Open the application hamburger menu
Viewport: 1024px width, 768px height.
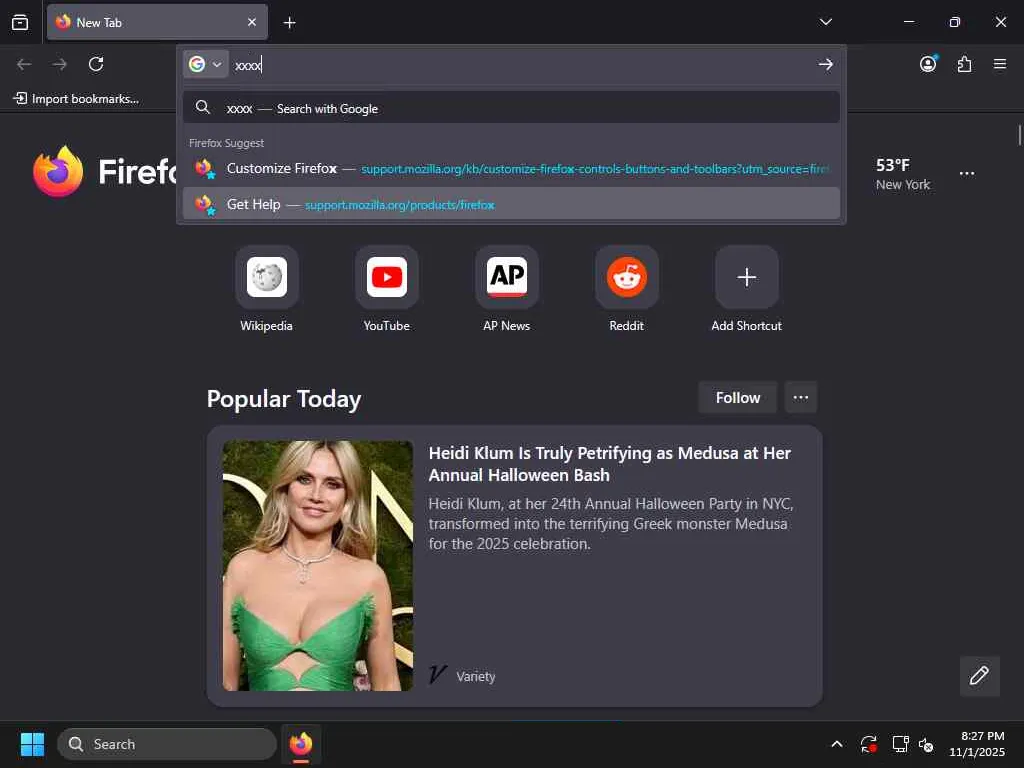[1000, 64]
